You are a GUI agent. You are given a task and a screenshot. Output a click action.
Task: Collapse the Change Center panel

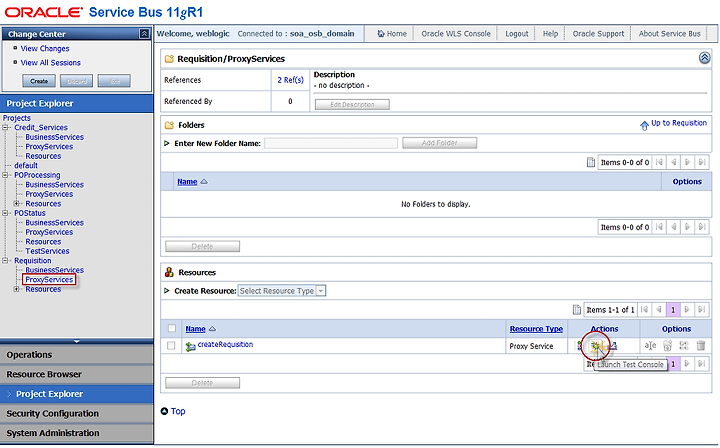click(x=144, y=34)
